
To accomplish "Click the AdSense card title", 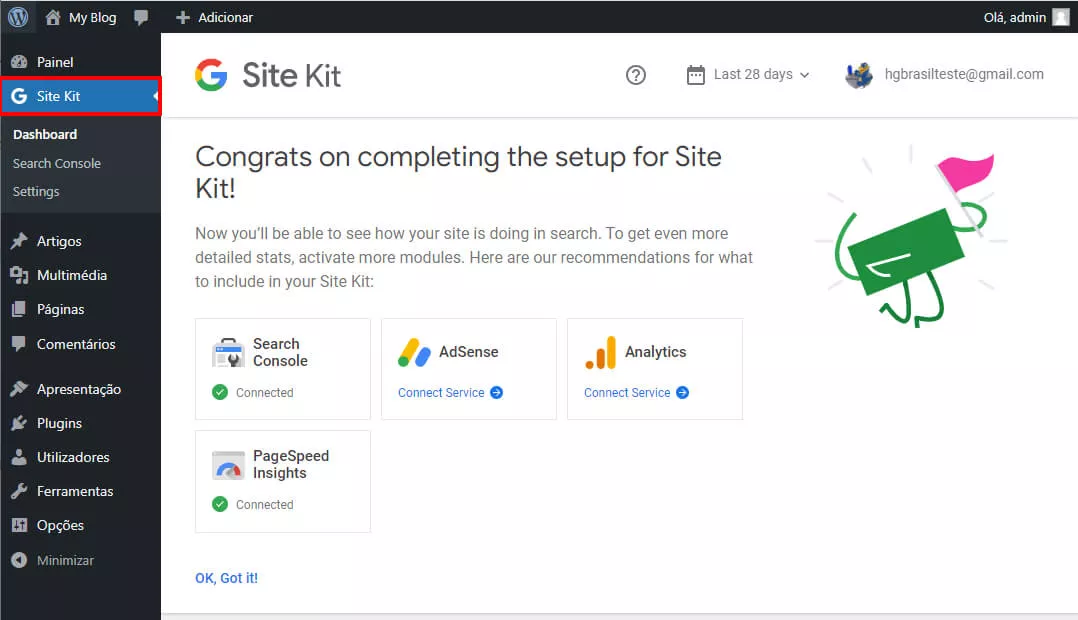I will click(x=469, y=352).
